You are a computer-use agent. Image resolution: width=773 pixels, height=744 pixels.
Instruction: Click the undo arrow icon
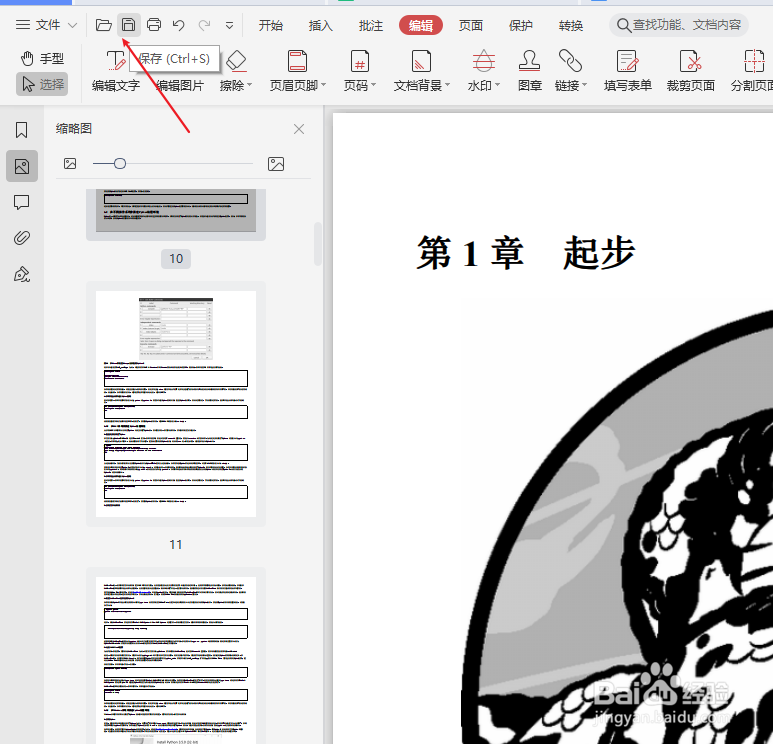(178, 25)
